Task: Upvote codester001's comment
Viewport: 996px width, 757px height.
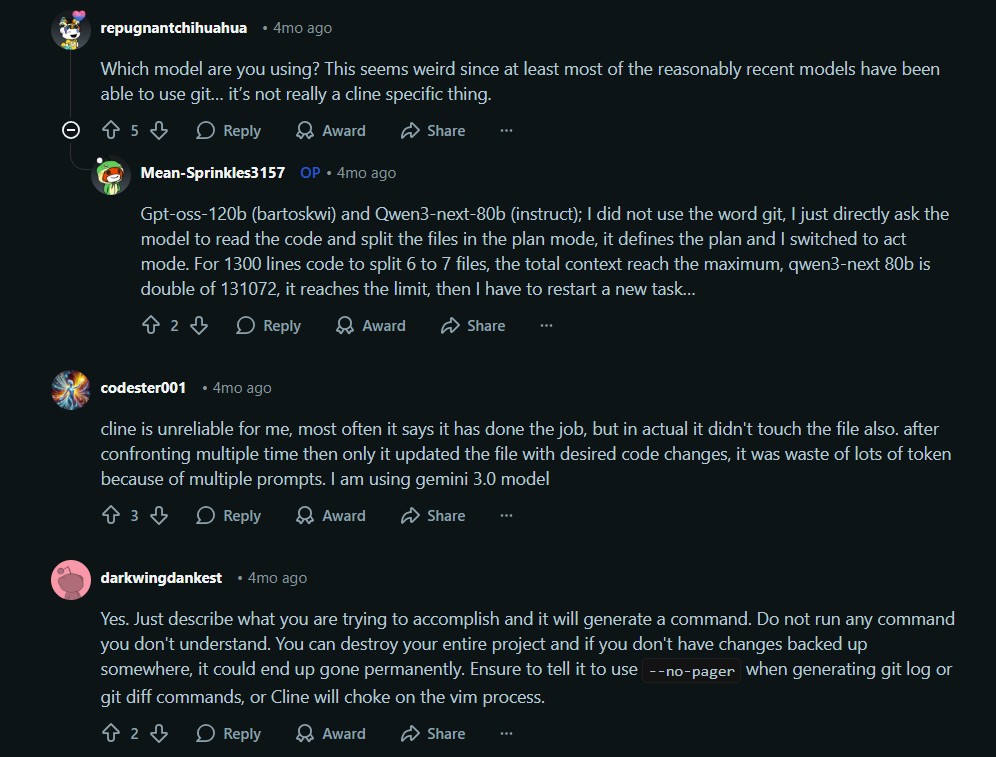Action: 111,516
